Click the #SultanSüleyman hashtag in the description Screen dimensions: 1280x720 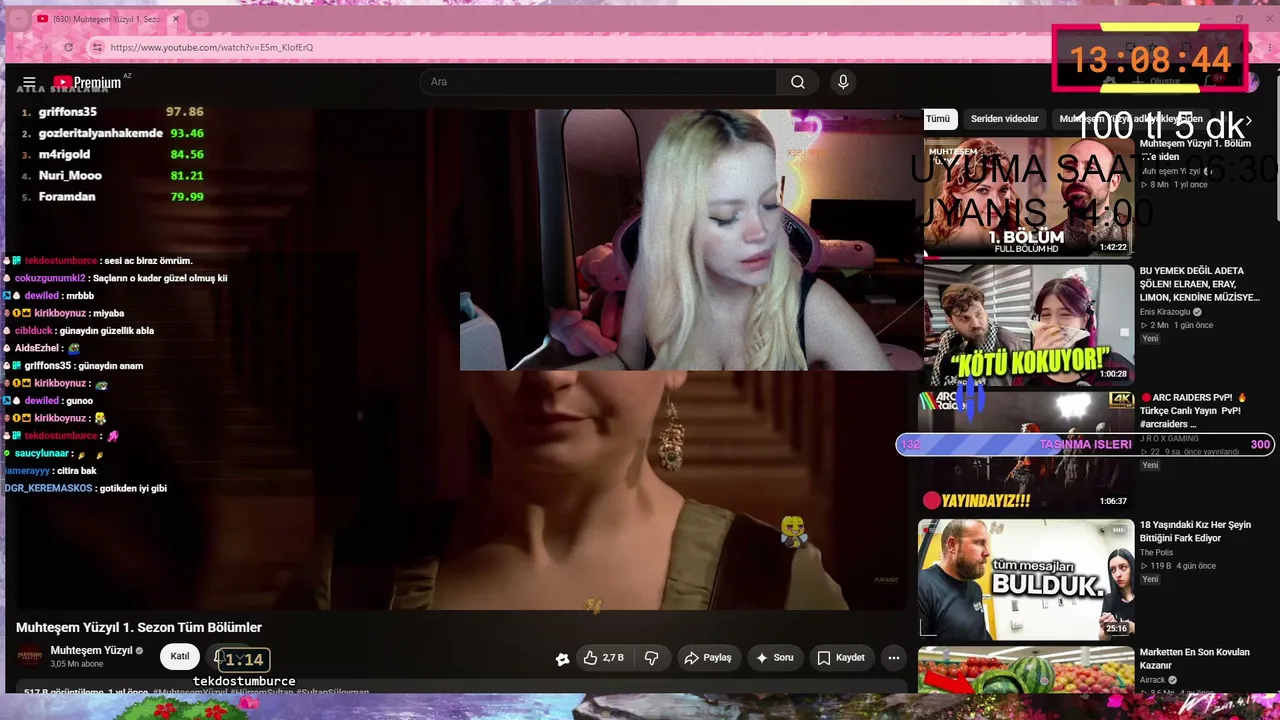[x=330, y=692]
